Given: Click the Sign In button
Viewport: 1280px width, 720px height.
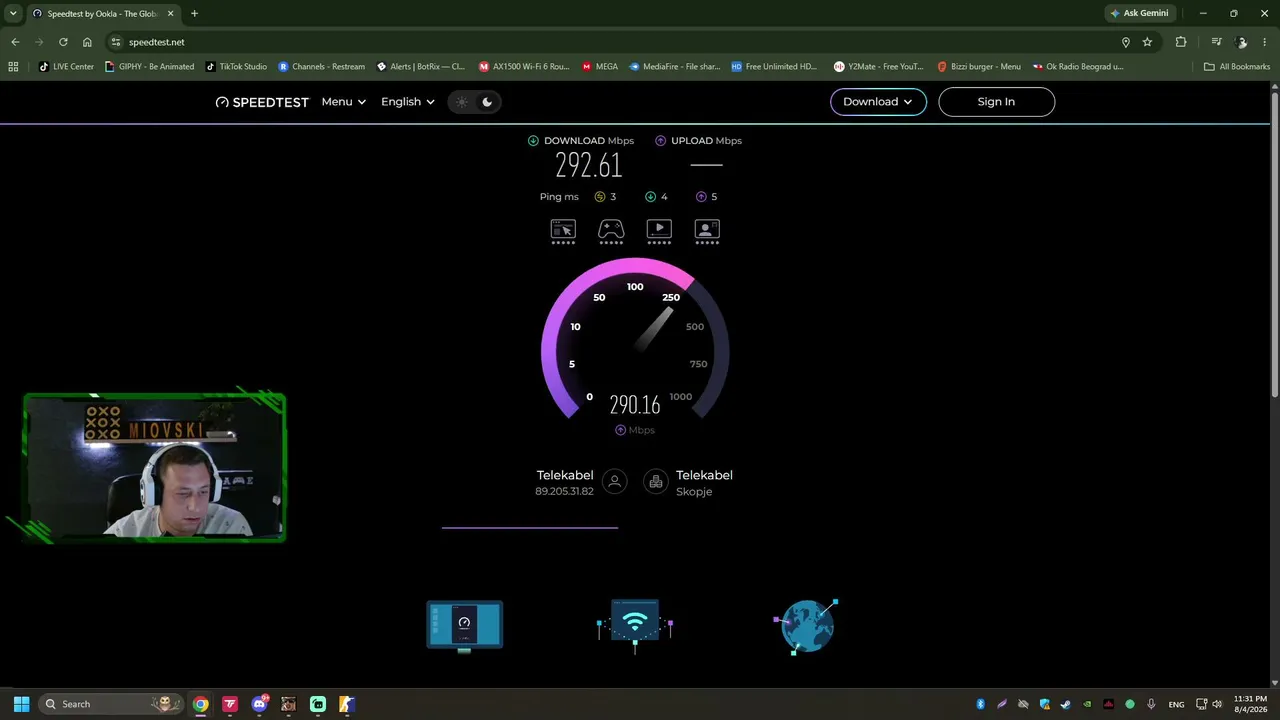Looking at the screenshot, I should 996,102.
